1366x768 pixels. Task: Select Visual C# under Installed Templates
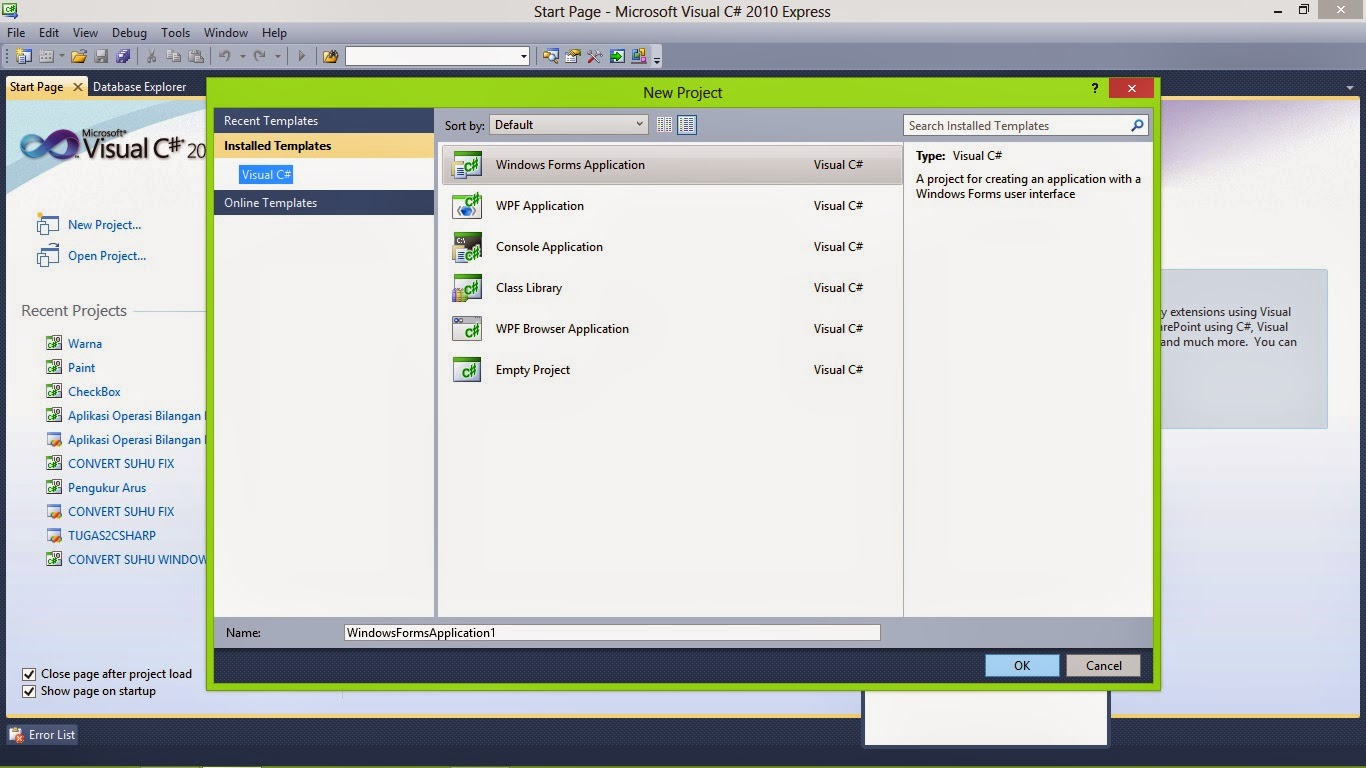pyautogui.click(x=267, y=174)
